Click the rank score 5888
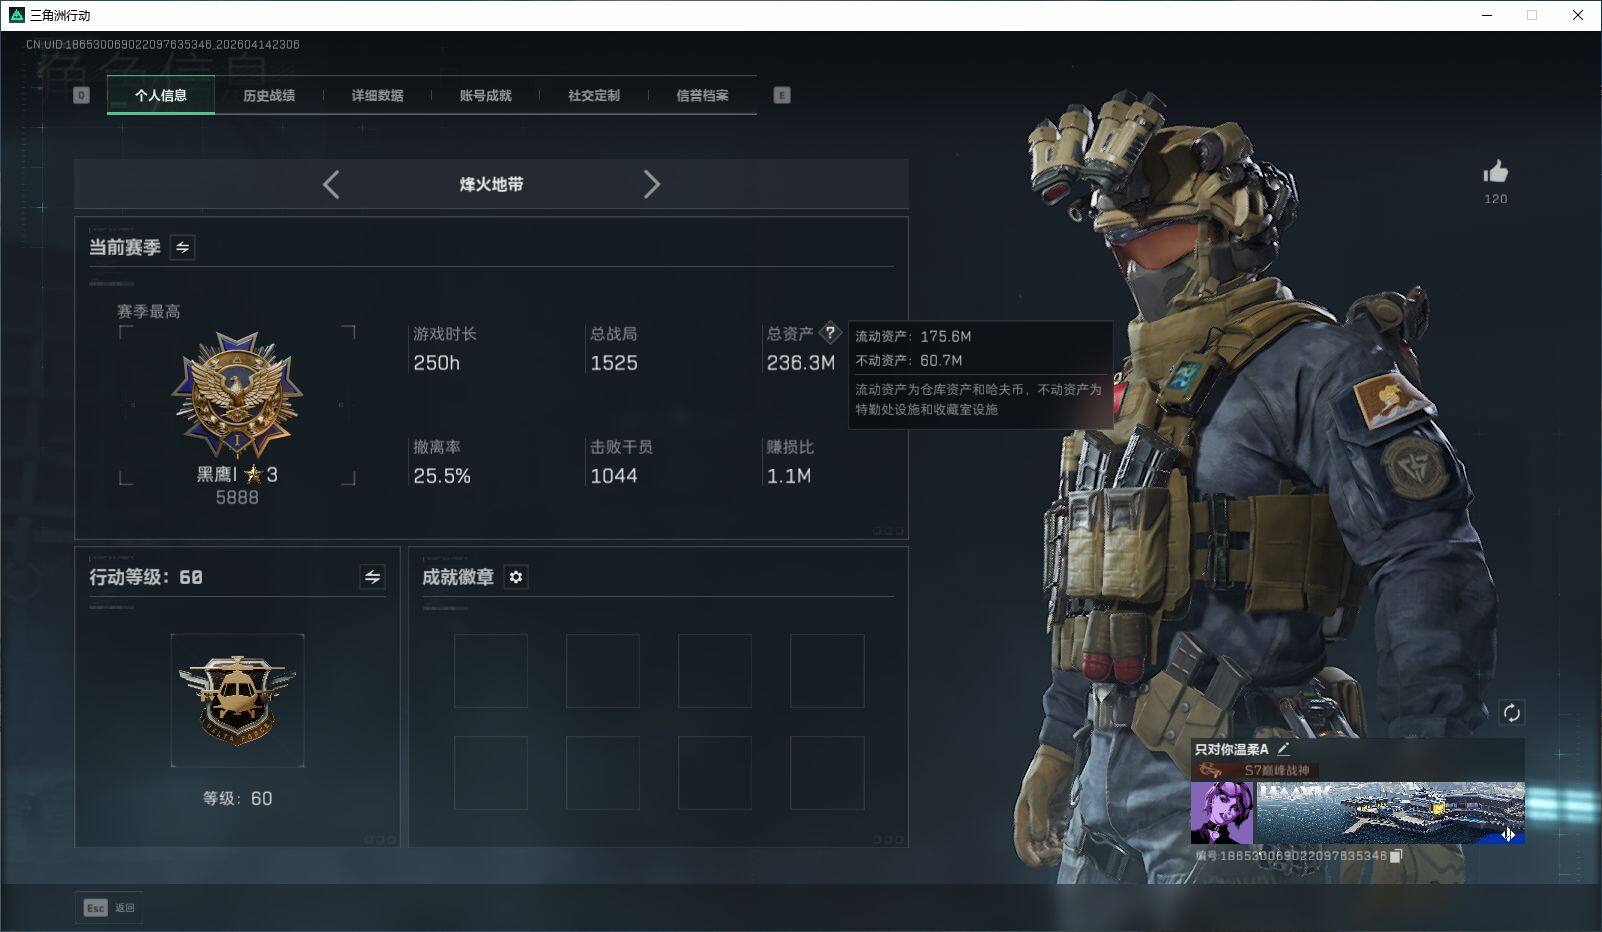This screenshot has height=932, width=1602. click(237, 497)
